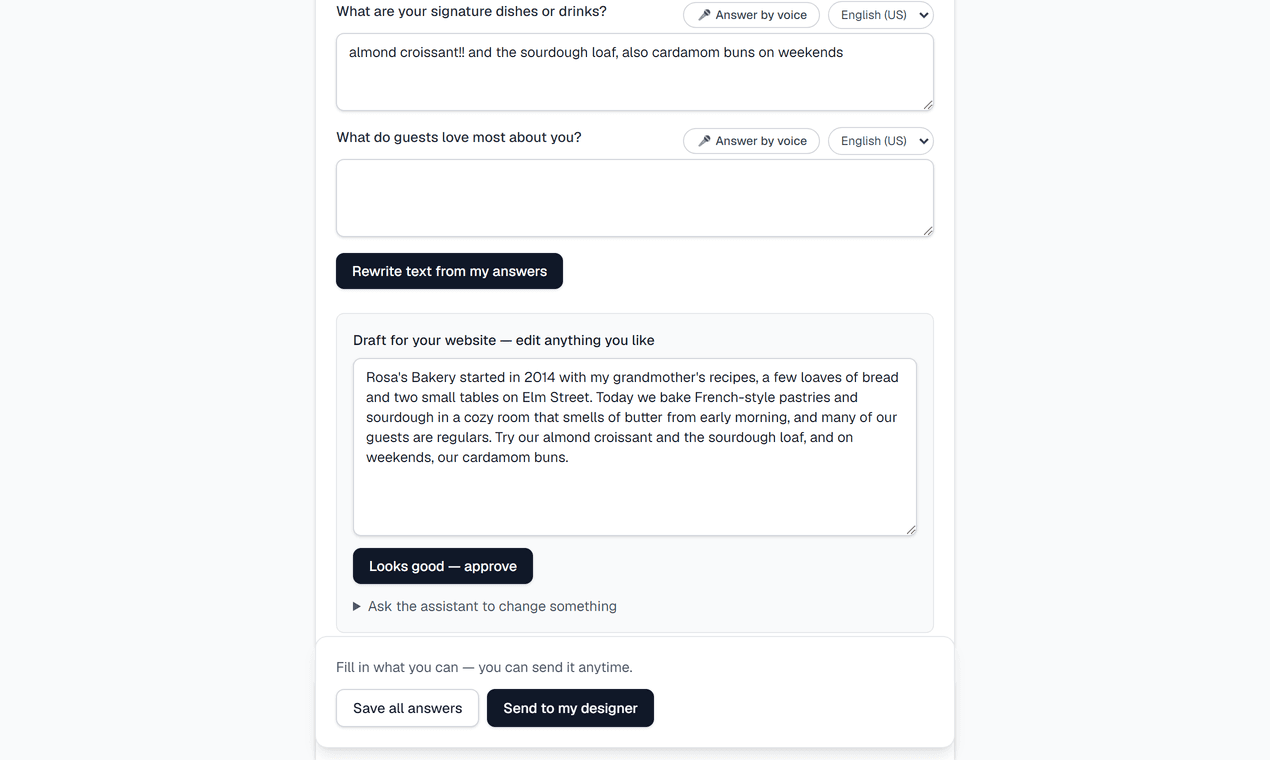Click the microphone icon beside the guests love question
Screen dimensions: 1270x760
pyautogui.click(x=704, y=141)
